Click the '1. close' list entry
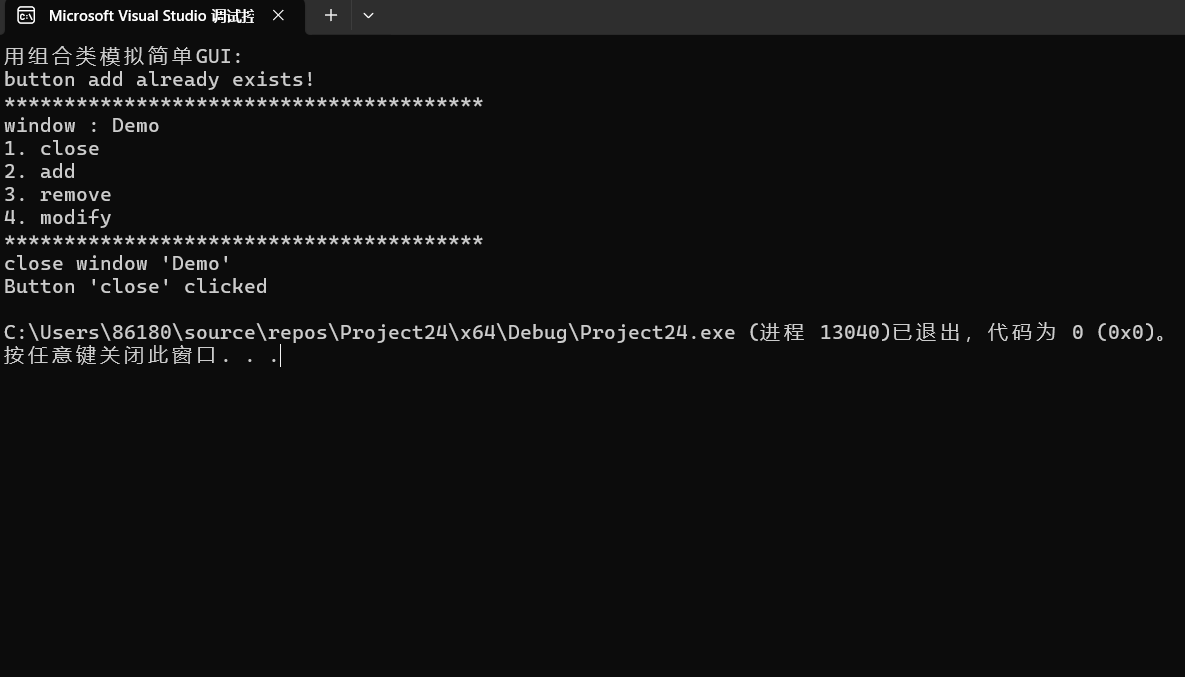Screen dimensions: 1185x677 click(x=52, y=148)
